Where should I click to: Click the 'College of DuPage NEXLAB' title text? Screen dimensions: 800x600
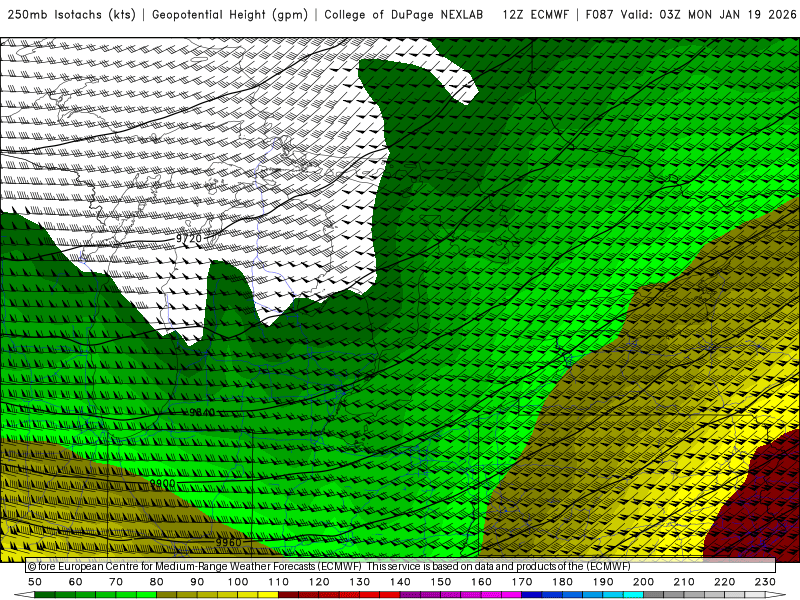[404, 15]
